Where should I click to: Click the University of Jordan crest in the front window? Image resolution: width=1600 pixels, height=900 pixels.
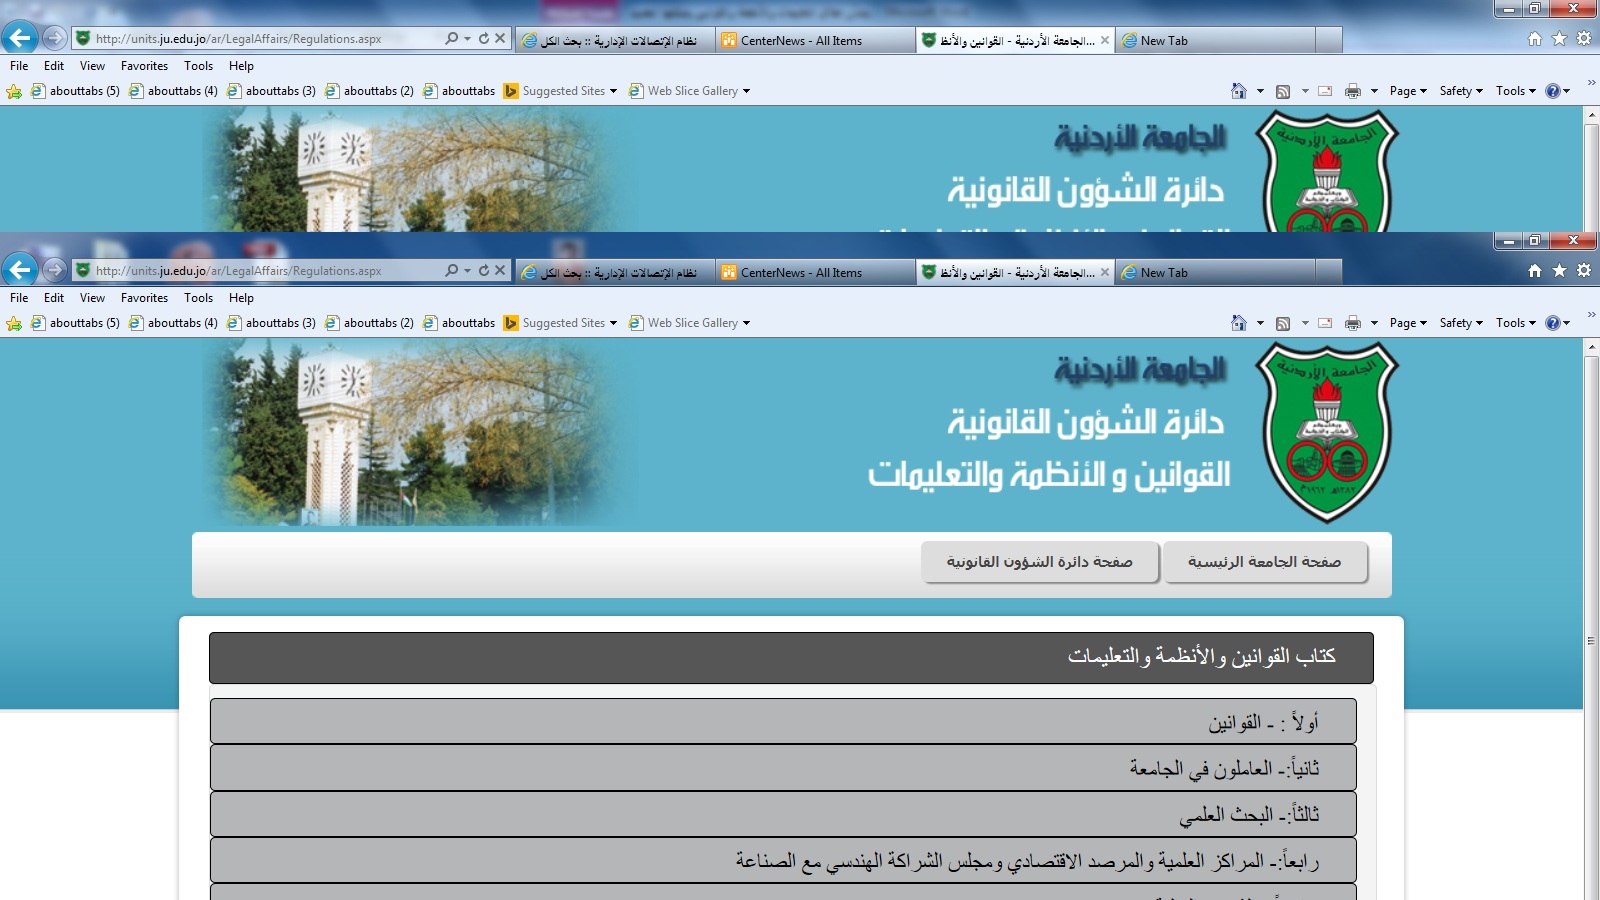point(1327,432)
